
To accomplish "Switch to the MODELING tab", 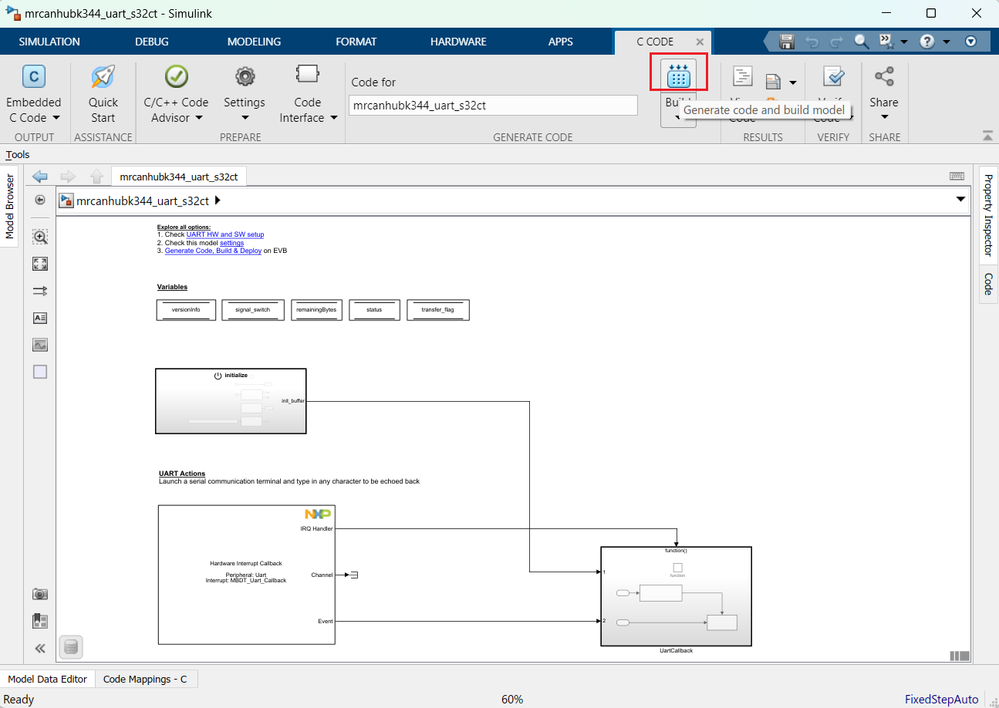I will click(x=254, y=41).
